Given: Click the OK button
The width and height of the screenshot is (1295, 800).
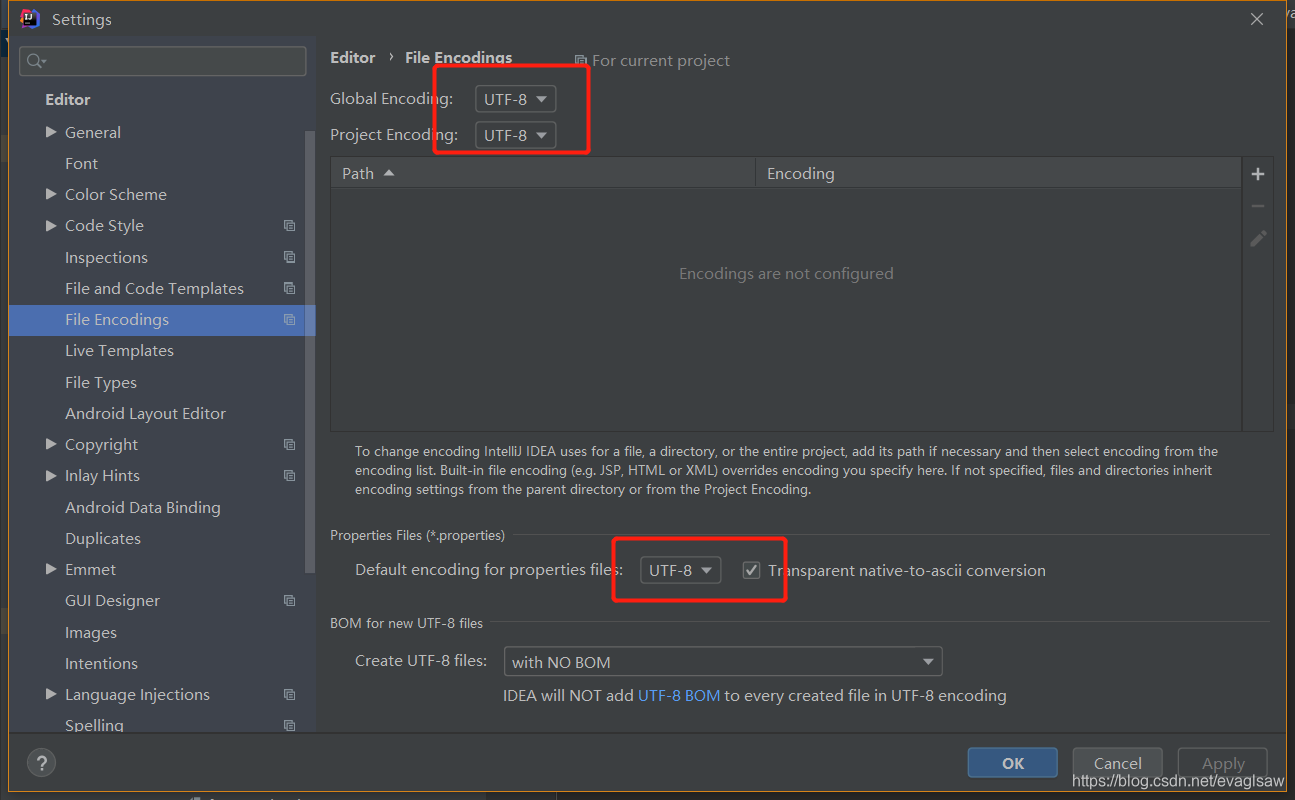Looking at the screenshot, I should point(1012,763).
